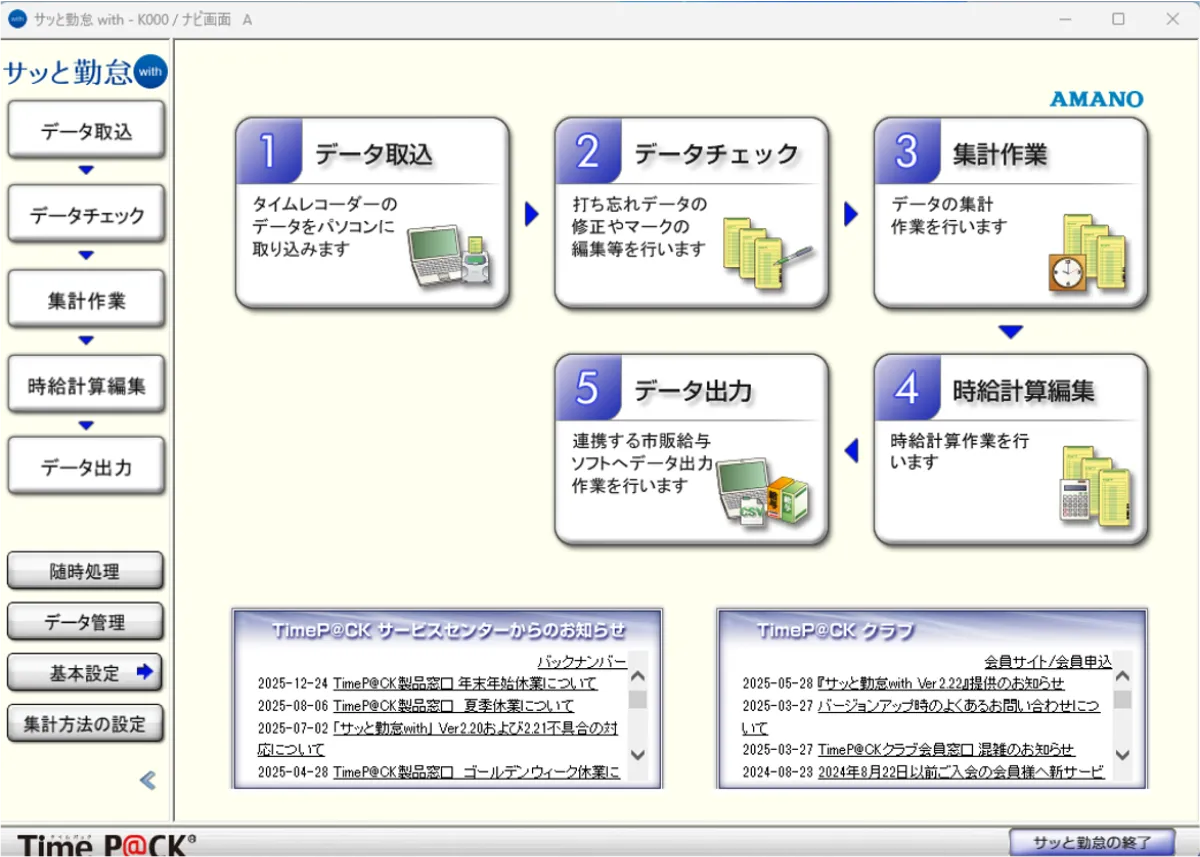
Task: Collapse the sidebar with the double chevron icon
Action: (148, 780)
